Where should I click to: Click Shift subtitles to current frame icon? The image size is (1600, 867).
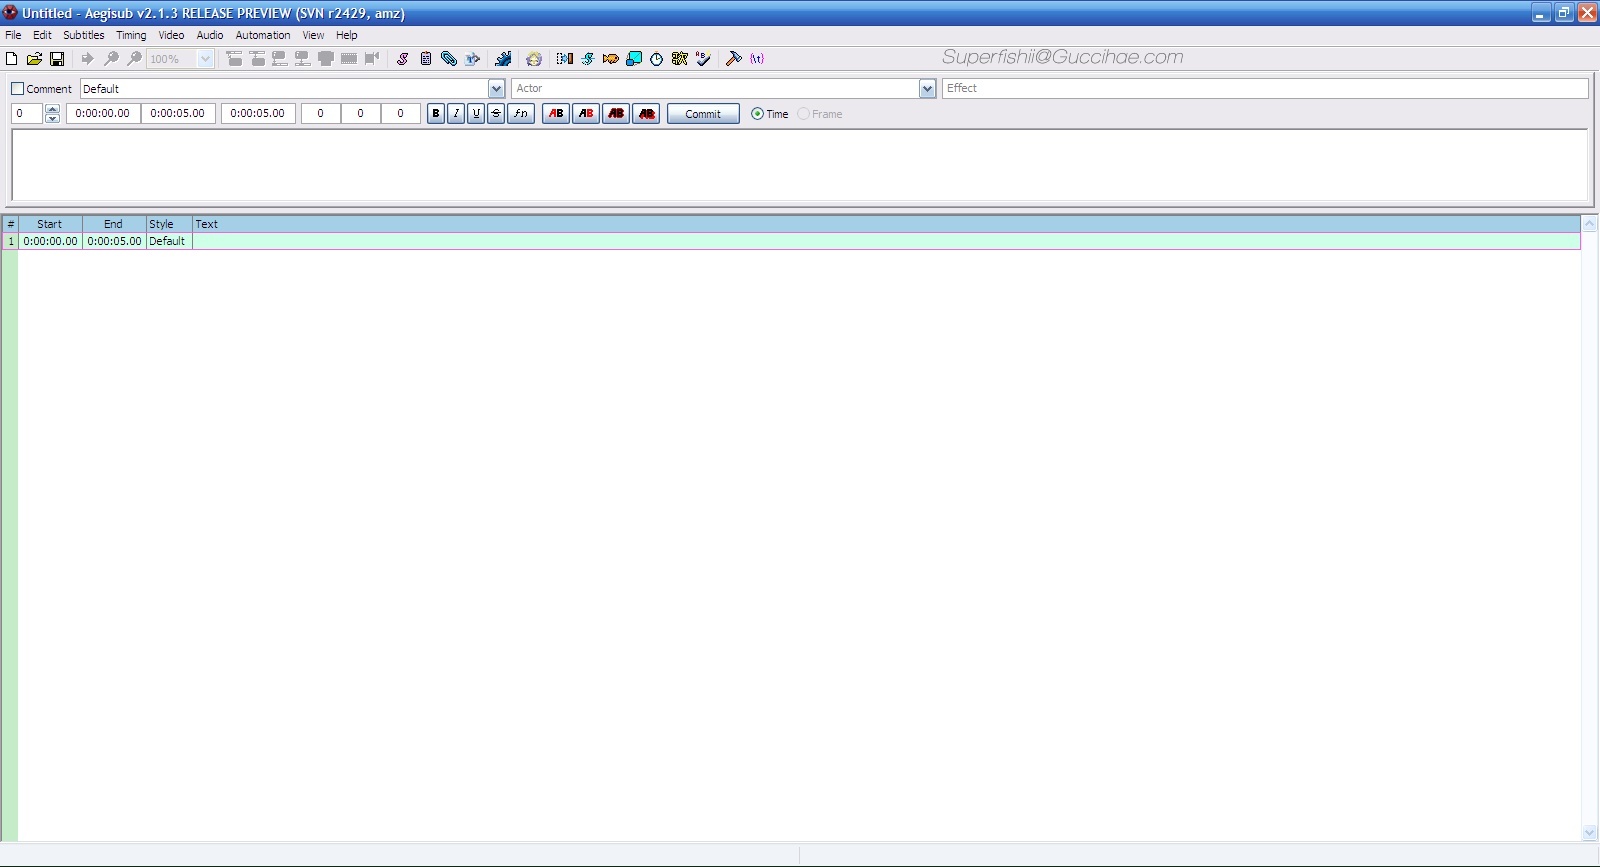[371, 59]
